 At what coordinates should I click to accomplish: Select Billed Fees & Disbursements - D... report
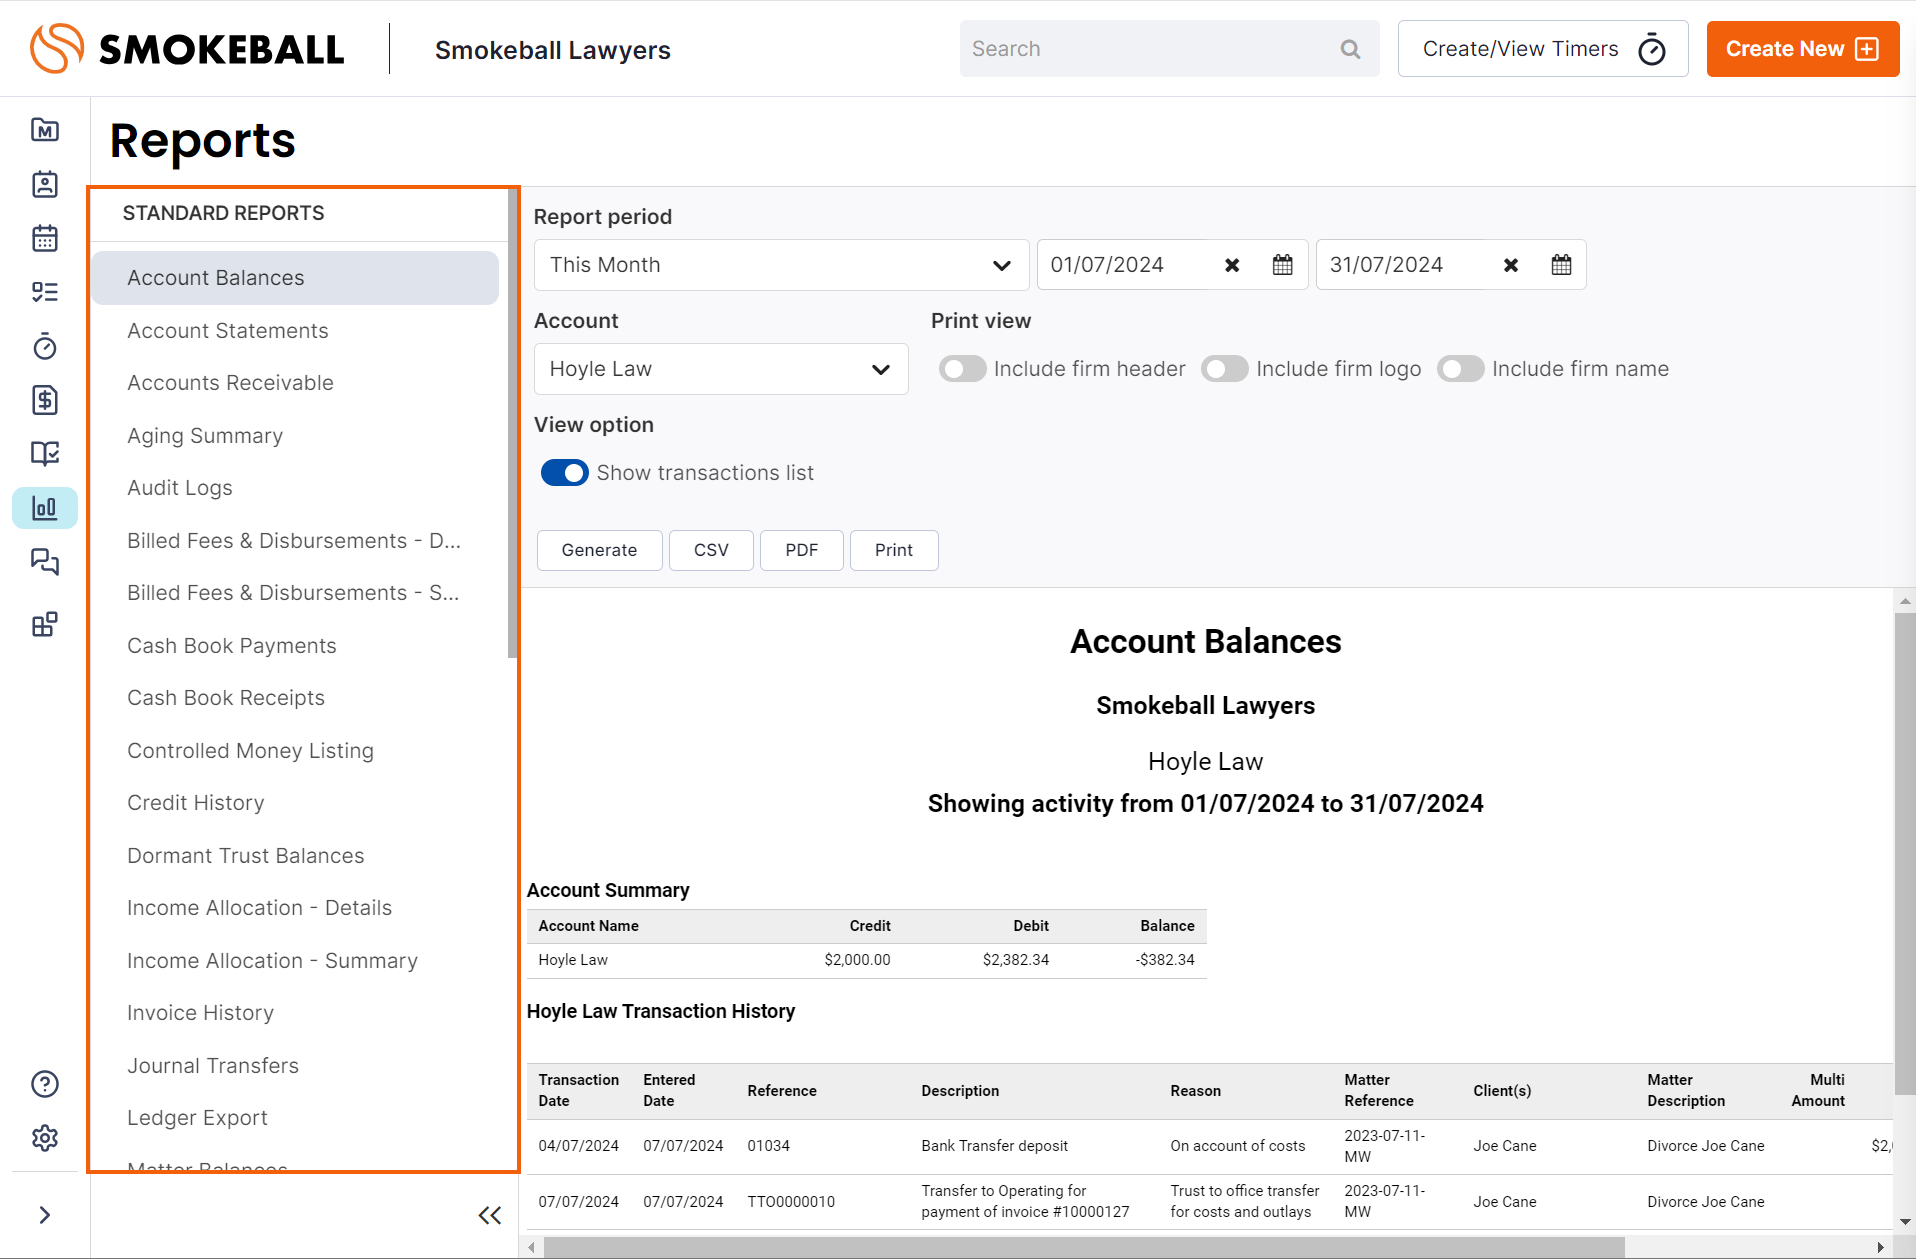294,541
